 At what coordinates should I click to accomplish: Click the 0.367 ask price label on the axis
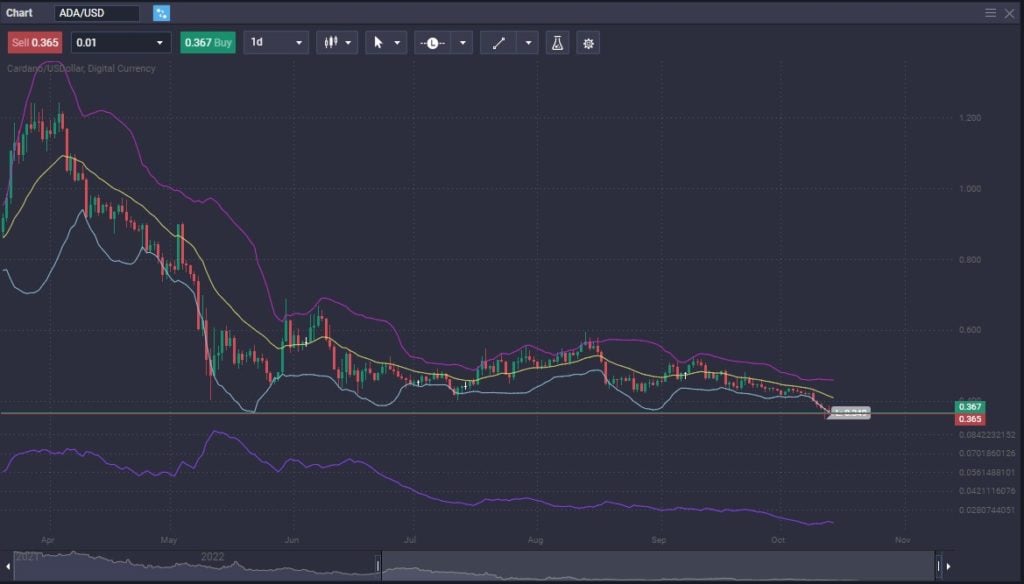[x=970, y=407]
